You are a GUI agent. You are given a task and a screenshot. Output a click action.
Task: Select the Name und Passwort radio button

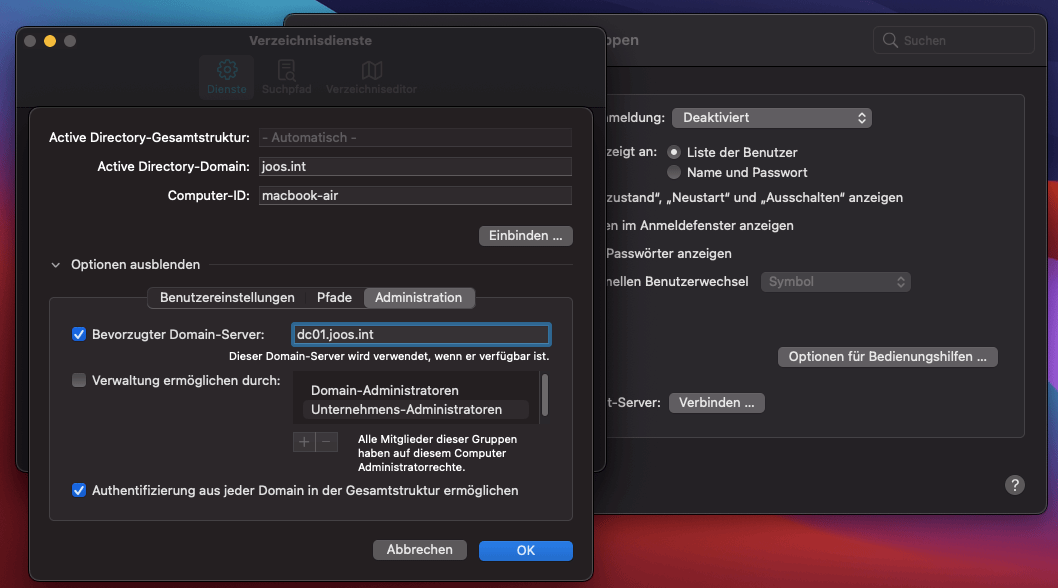click(x=673, y=172)
